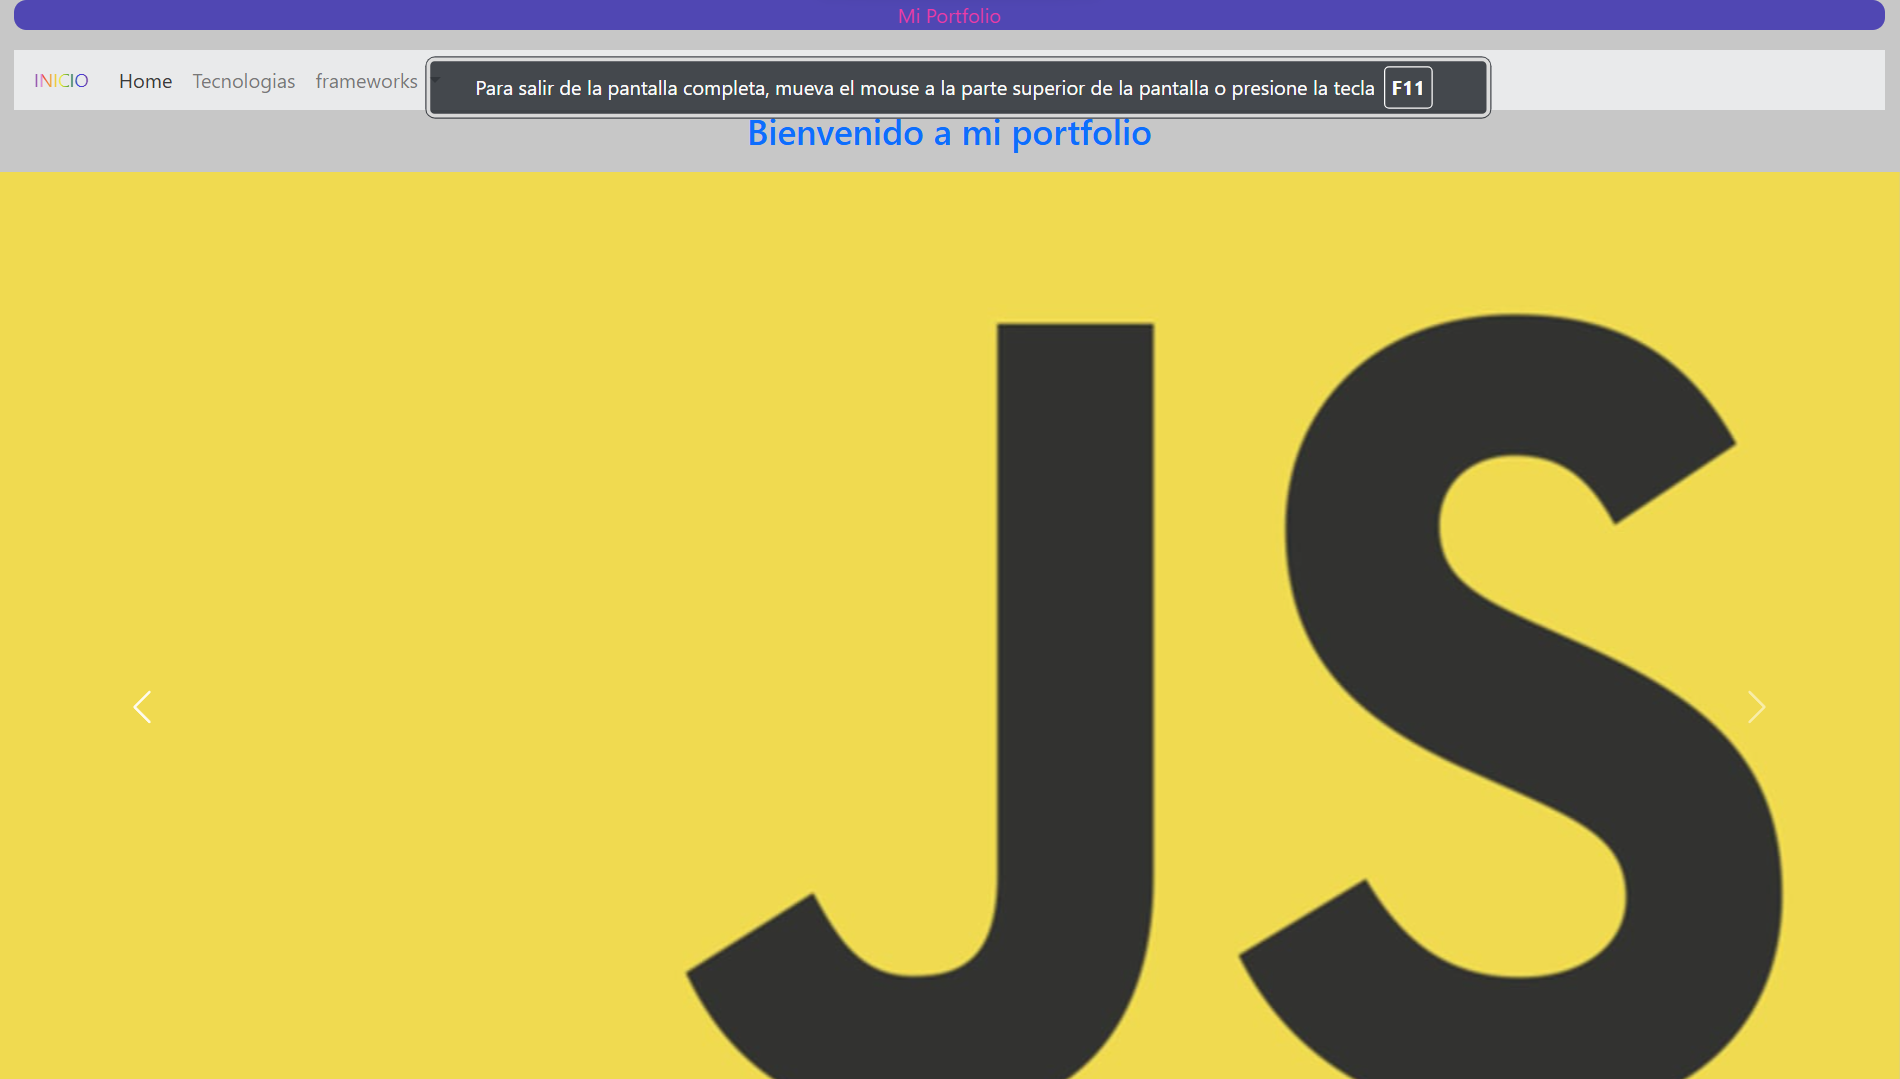The height and width of the screenshot is (1079, 1900).
Task: Click the F11 key badge
Action: coord(1407,88)
